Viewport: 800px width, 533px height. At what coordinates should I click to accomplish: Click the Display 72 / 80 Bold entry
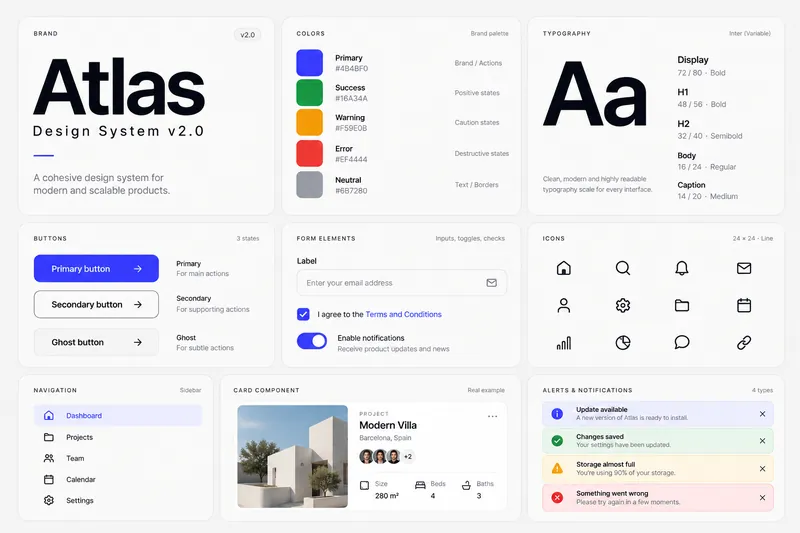pos(702,66)
